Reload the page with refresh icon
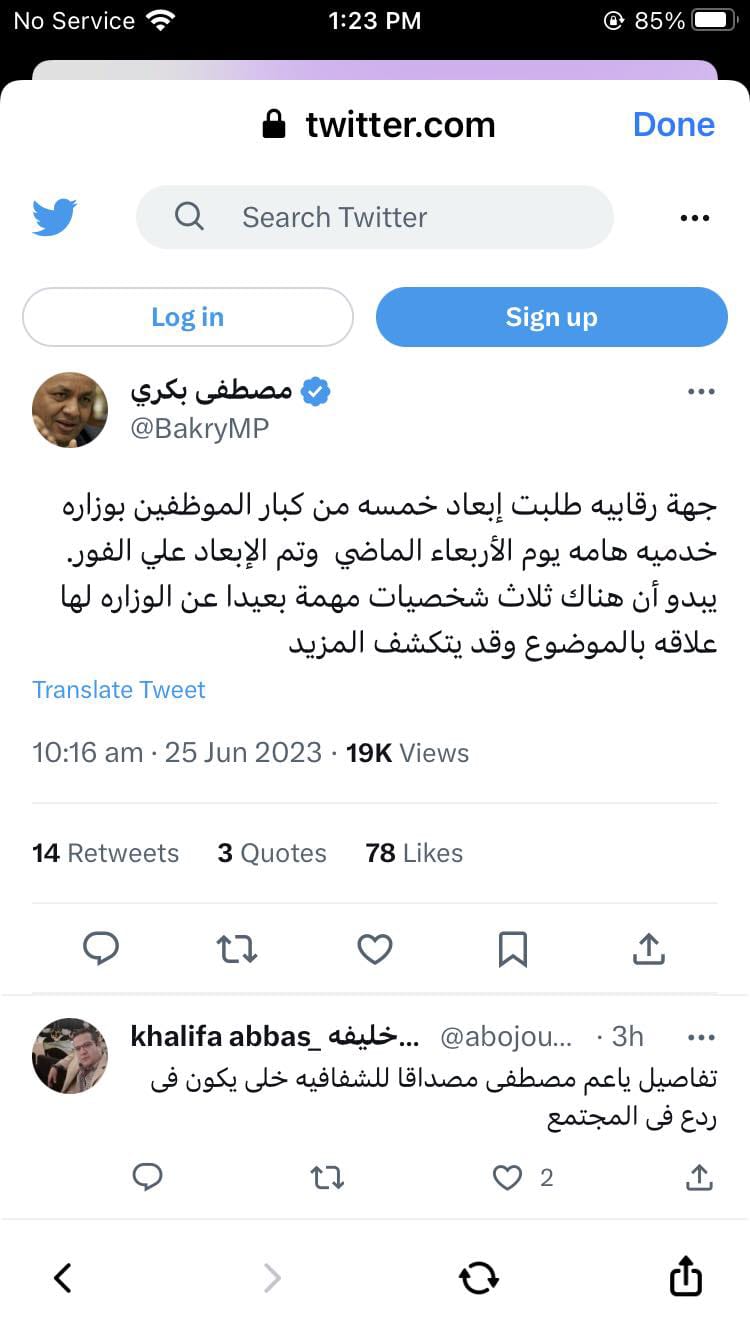Screen dimensions: 750x1334 [478, 1277]
